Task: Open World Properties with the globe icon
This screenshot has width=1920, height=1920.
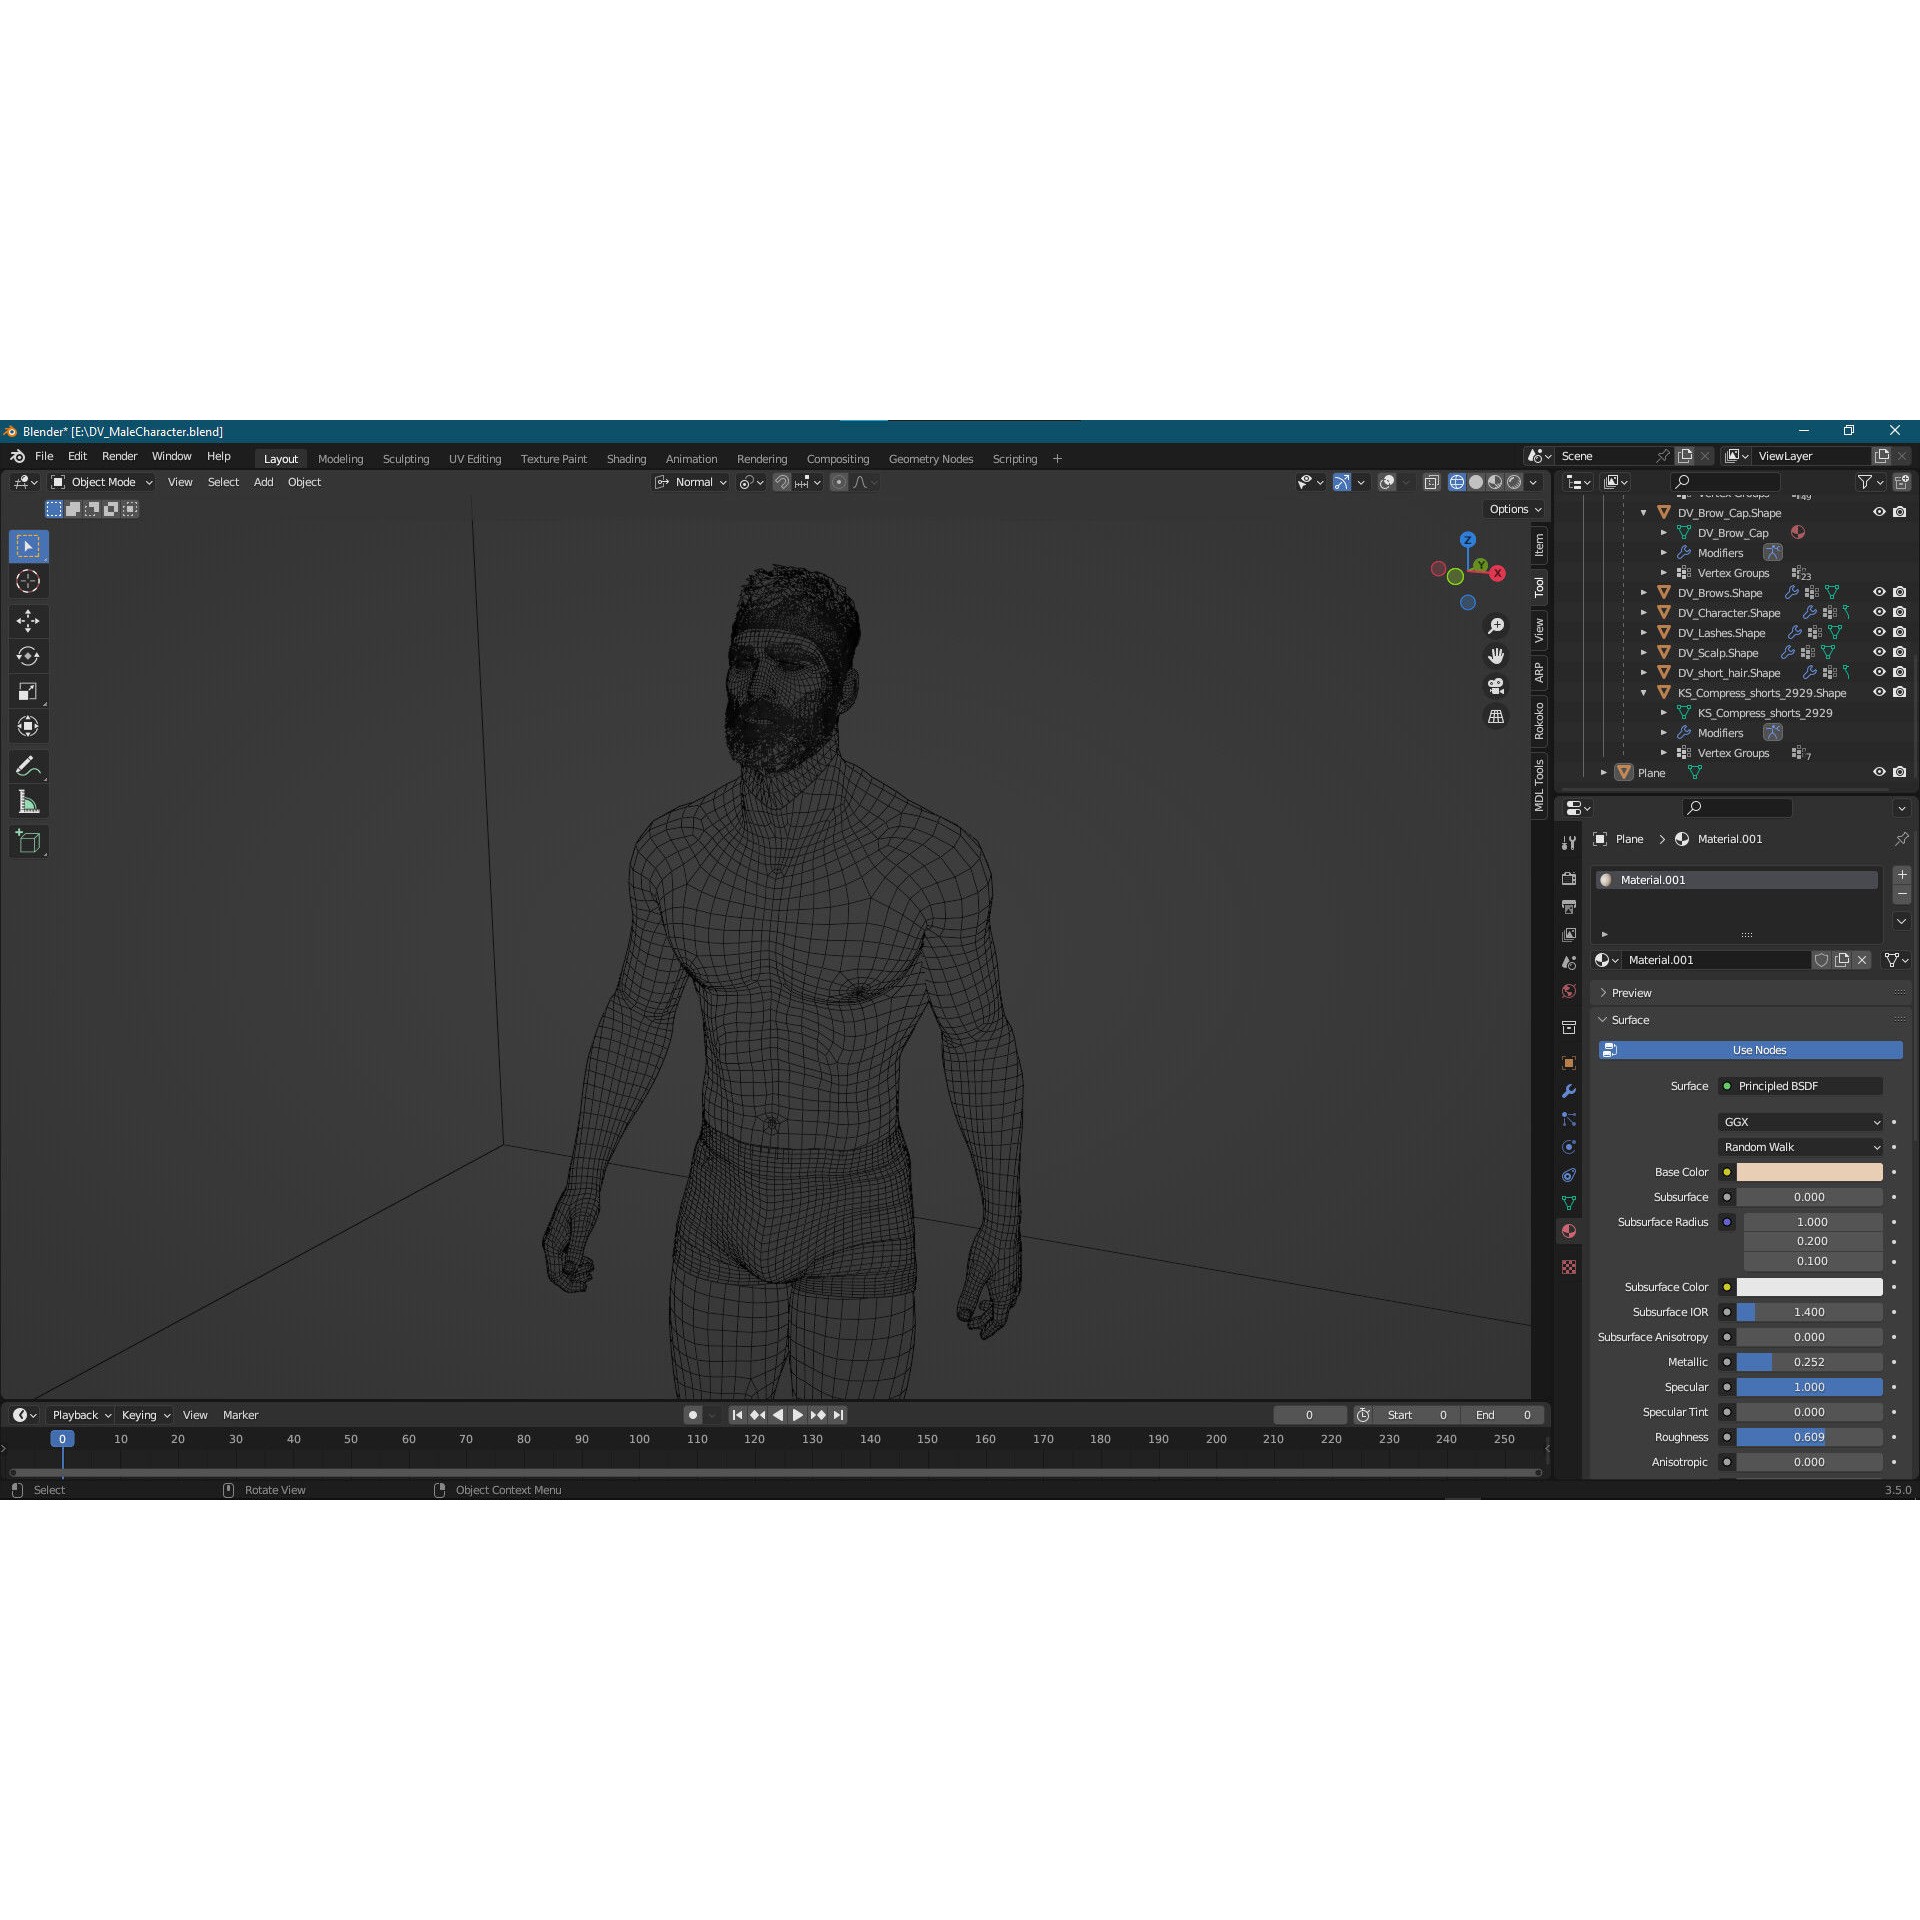Action: click(x=1568, y=990)
